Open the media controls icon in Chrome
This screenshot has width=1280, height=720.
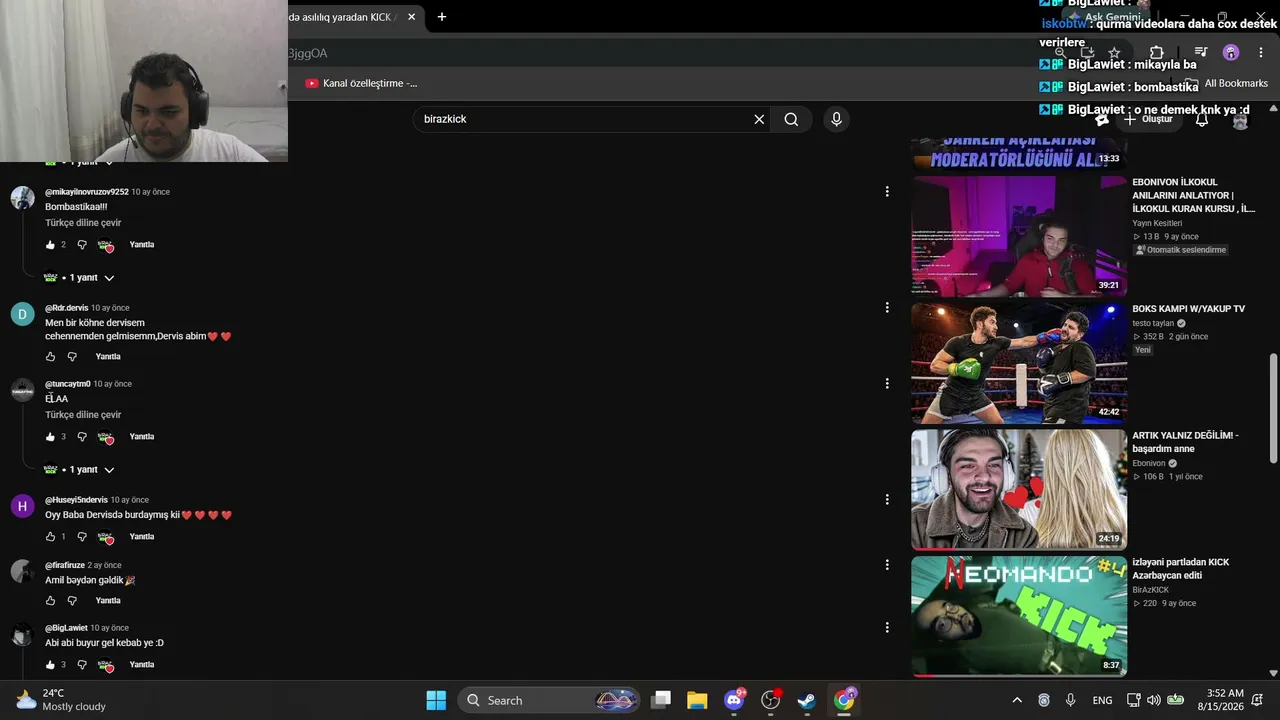pyautogui.click(x=1201, y=53)
